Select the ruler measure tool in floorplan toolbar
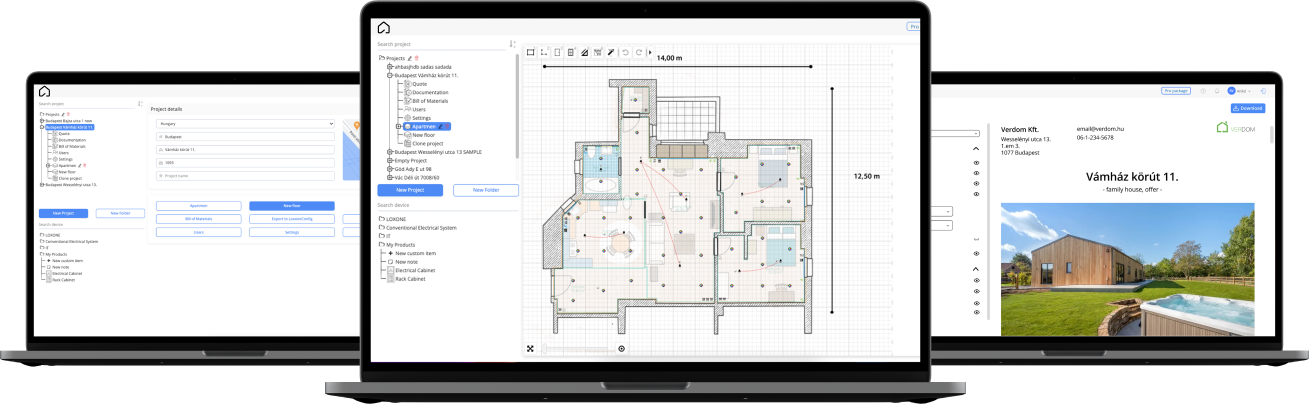The height and width of the screenshot is (404, 1309). (x=597, y=51)
